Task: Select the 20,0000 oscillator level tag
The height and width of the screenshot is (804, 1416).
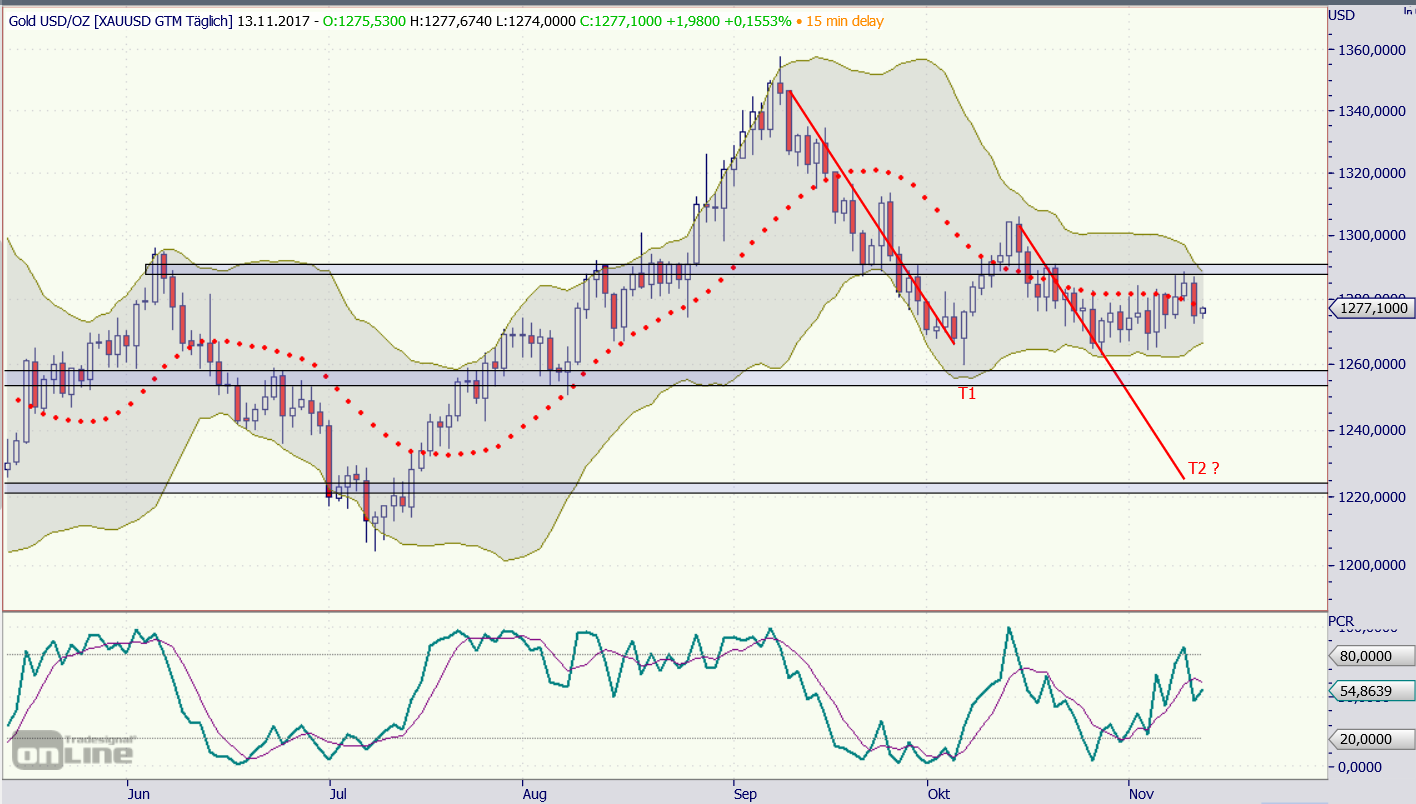Action: tap(1372, 739)
